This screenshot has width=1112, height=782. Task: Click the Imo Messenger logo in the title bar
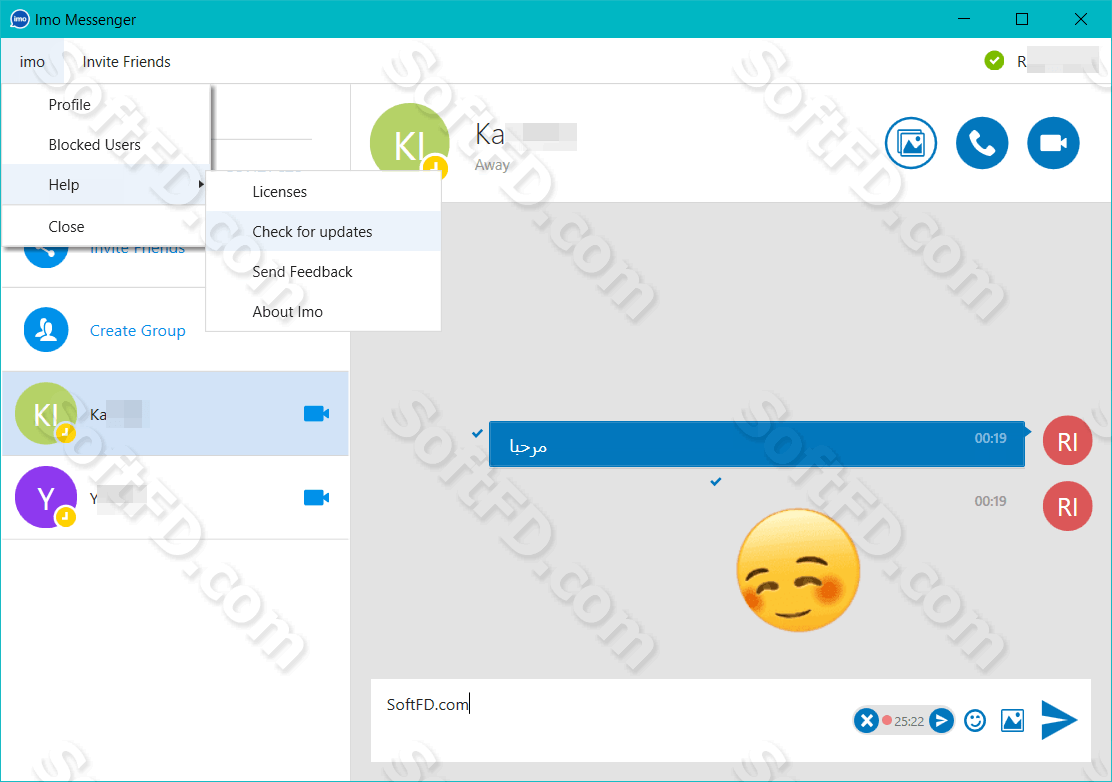coord(19,19)
